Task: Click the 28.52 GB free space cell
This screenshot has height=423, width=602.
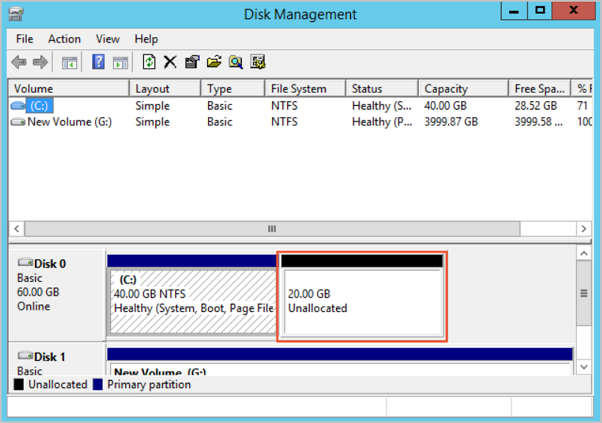Action: click(x=536, y=106)
